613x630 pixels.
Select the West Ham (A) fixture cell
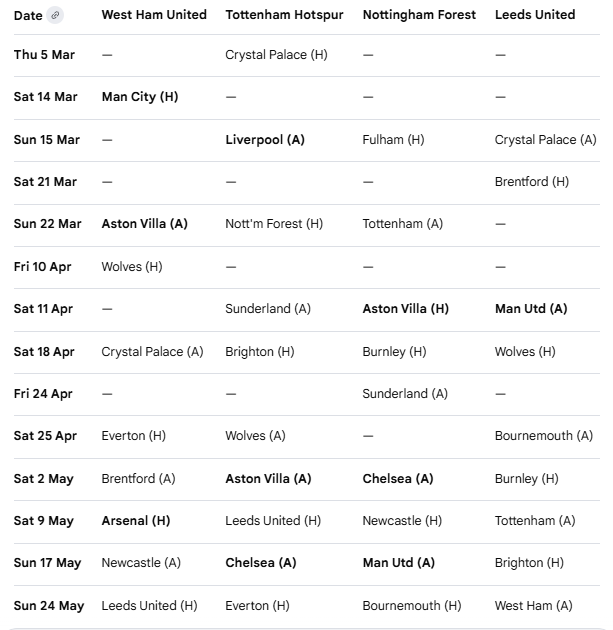tap(533, 606)
